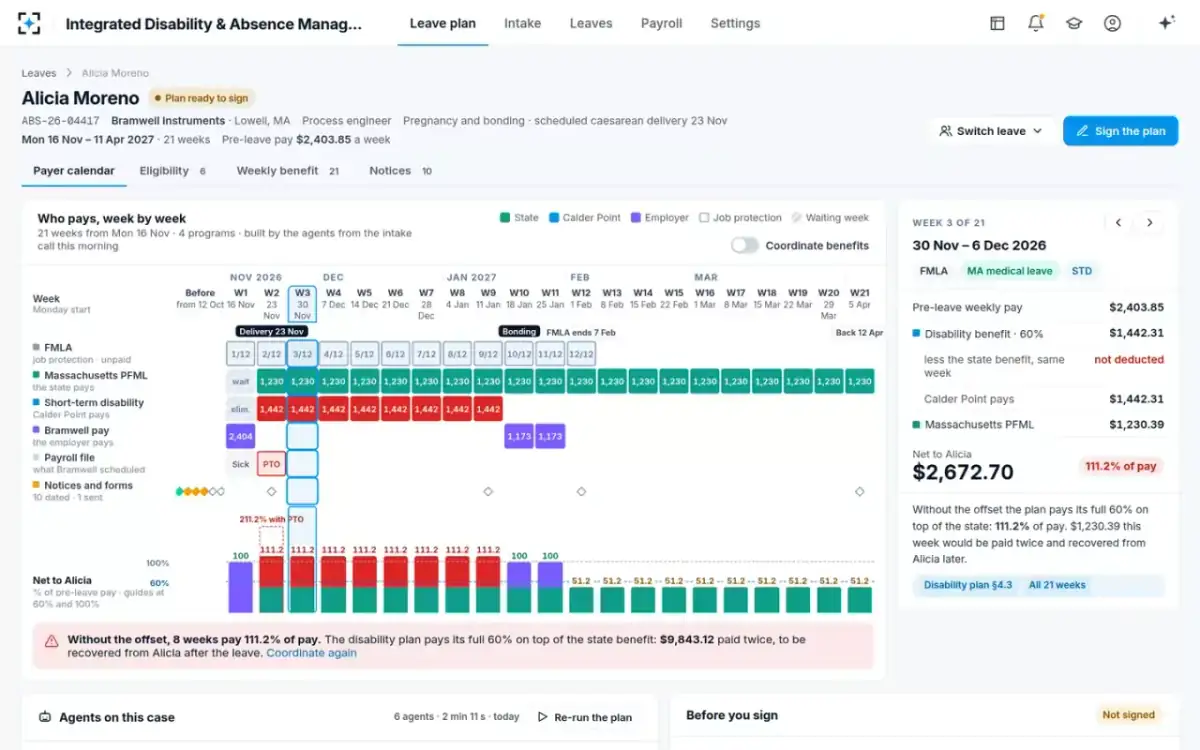The height and width of the screenshot is (750, 1200).
Task: Select the notice diamond marker under W9
Action: (488, 491)
